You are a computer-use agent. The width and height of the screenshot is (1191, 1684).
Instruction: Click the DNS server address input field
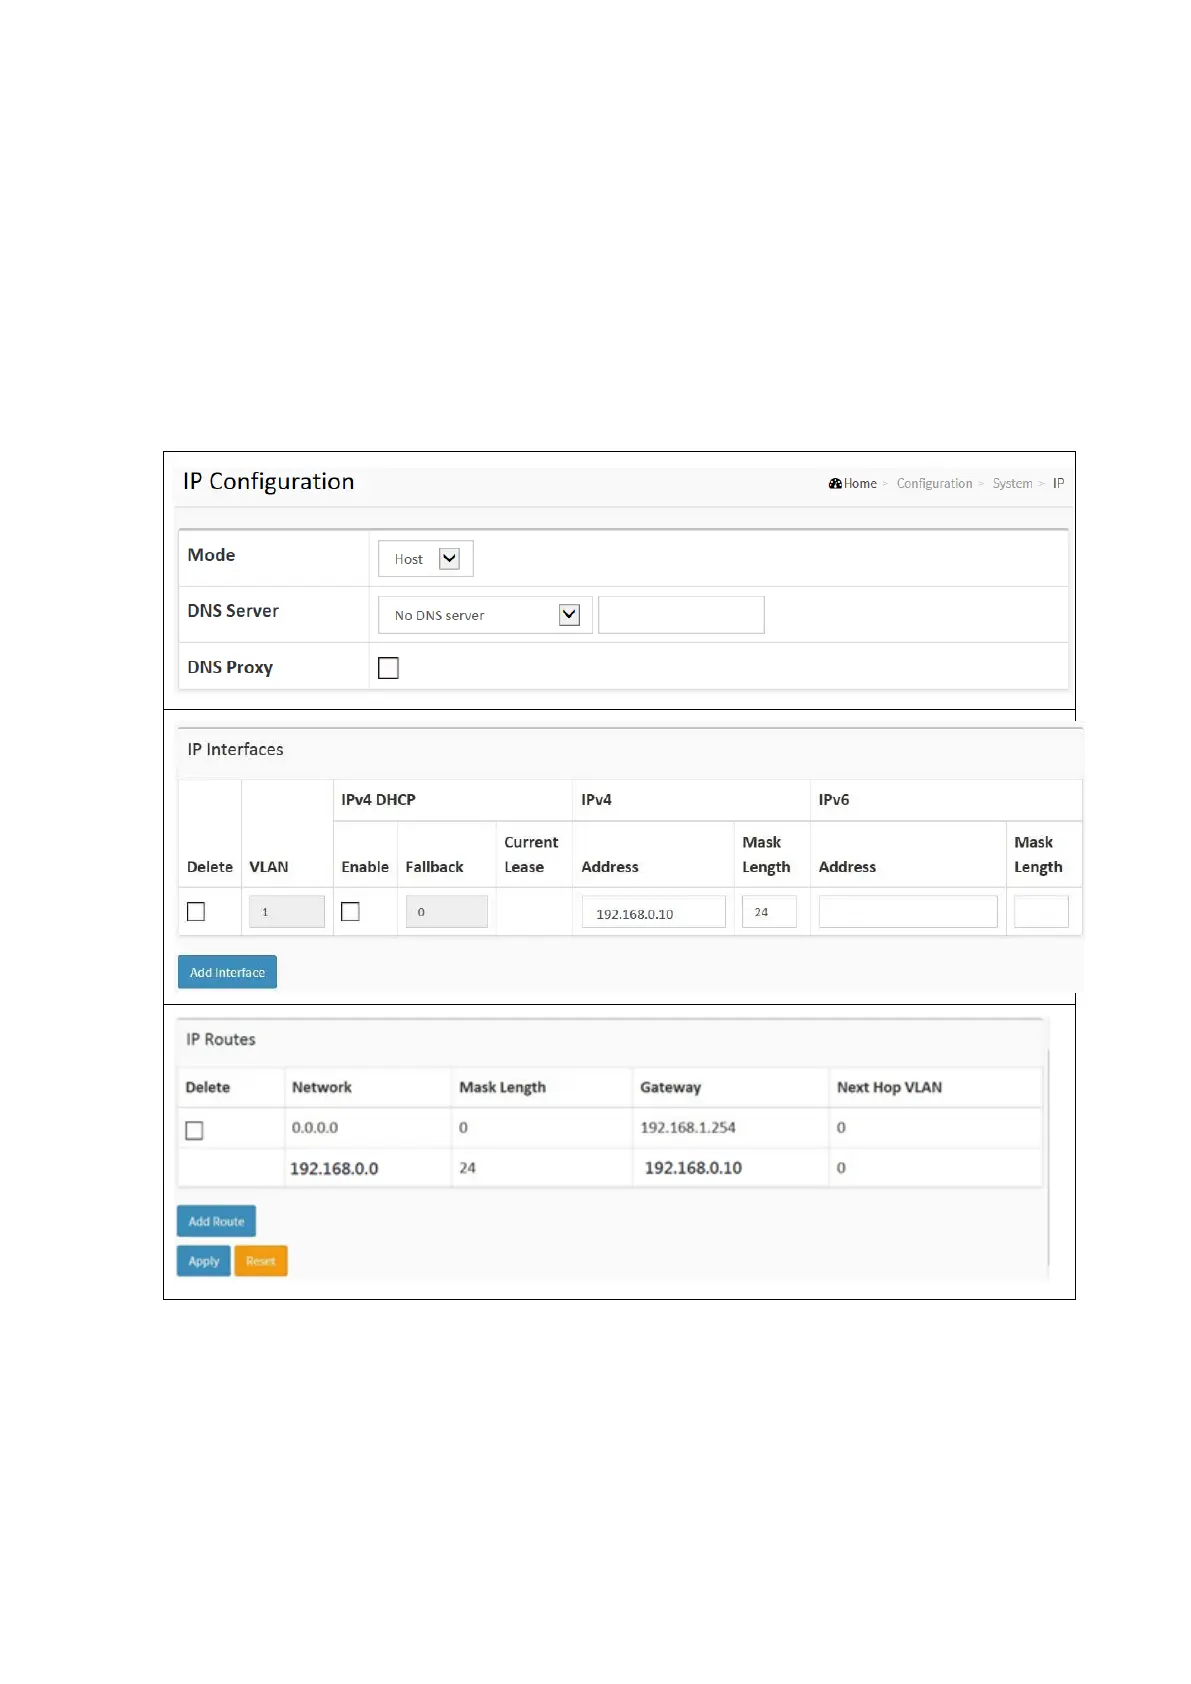(x=681, y=615)
